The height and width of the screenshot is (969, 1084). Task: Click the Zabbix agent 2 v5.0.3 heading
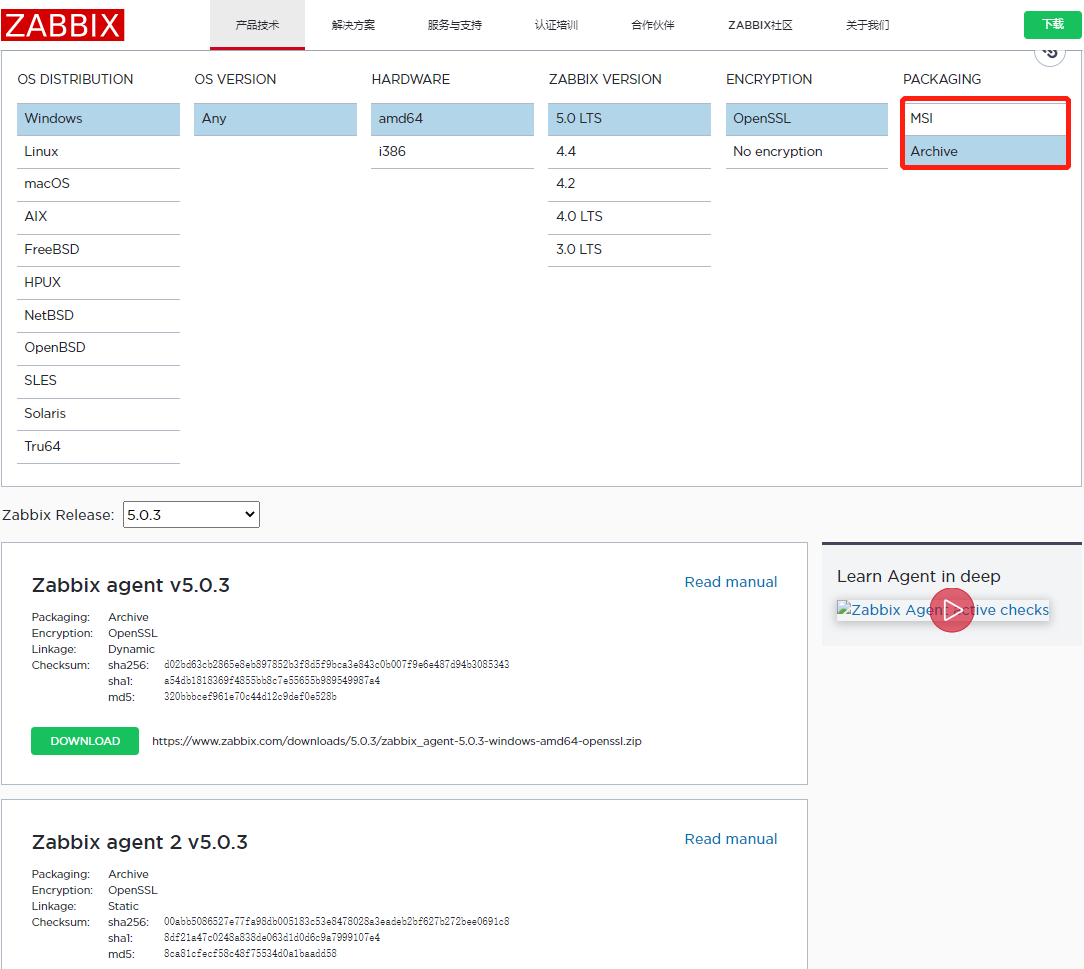coord(140,843)
